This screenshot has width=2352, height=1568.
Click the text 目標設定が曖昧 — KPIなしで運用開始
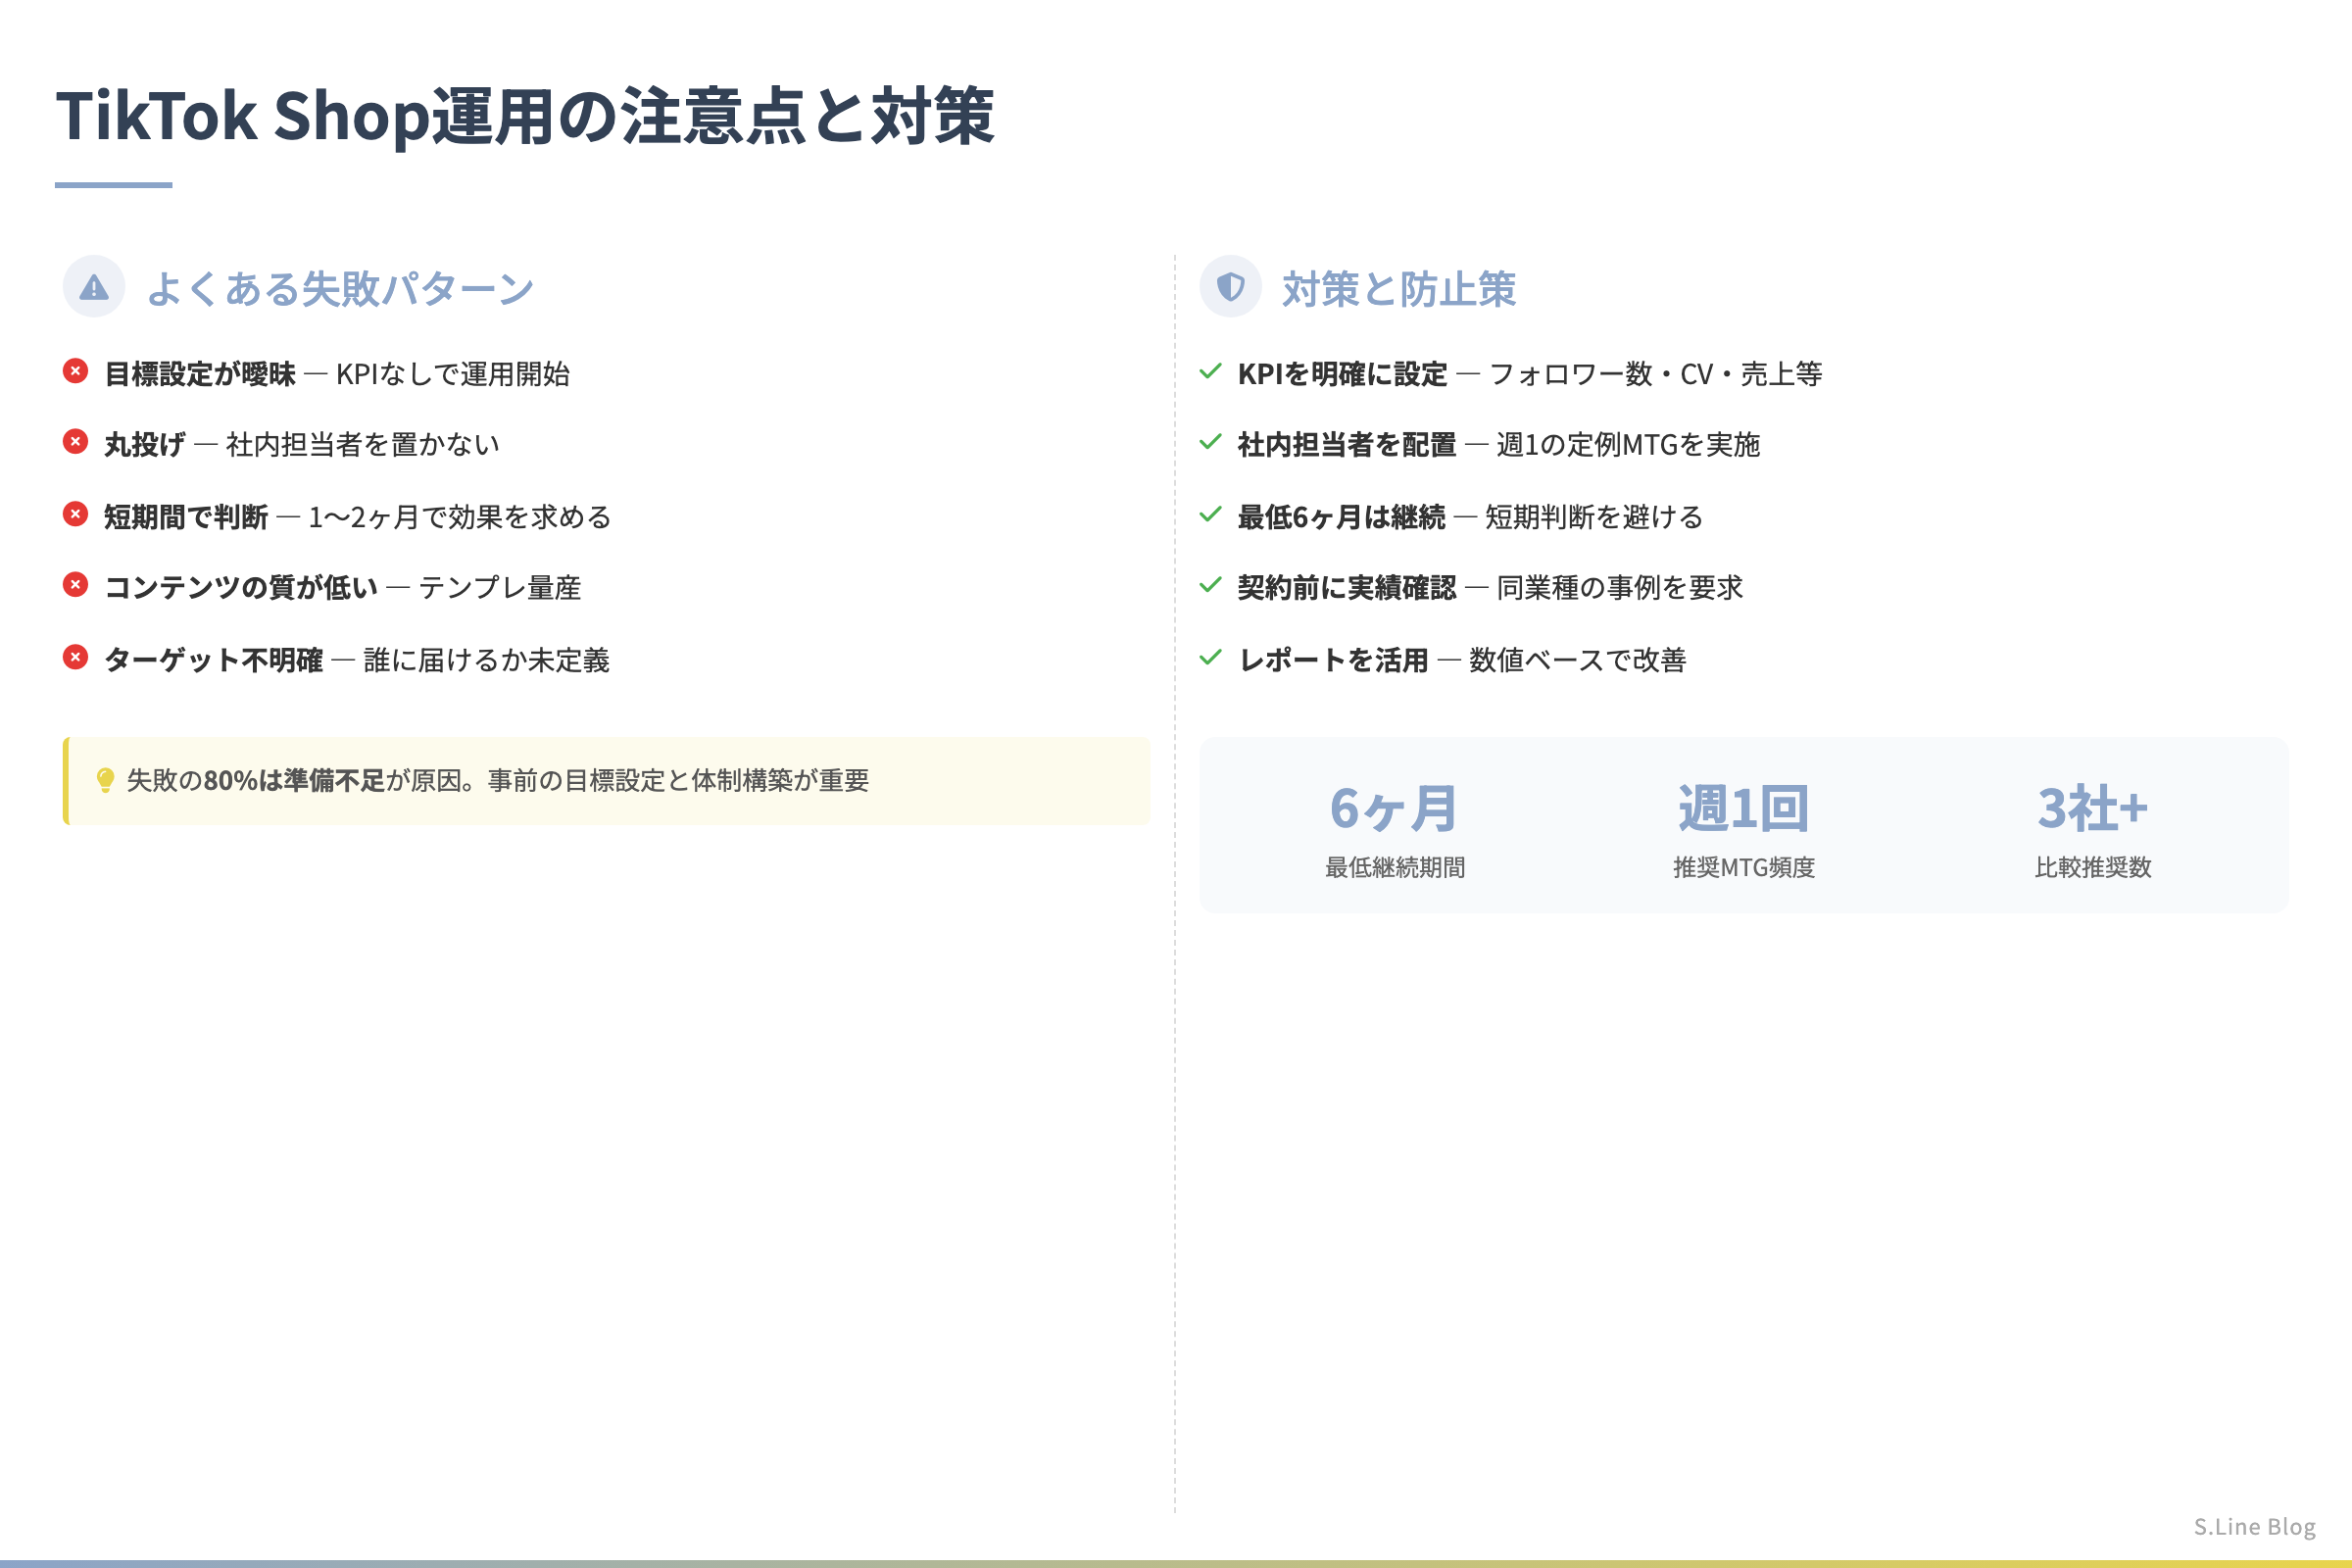tap(337, 374)
